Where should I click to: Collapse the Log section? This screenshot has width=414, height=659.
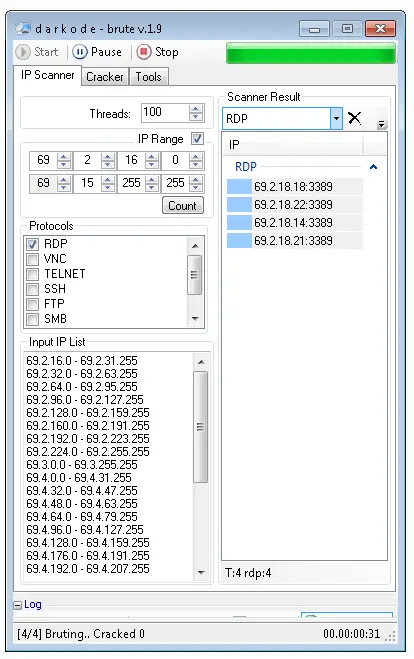(18, 605)
